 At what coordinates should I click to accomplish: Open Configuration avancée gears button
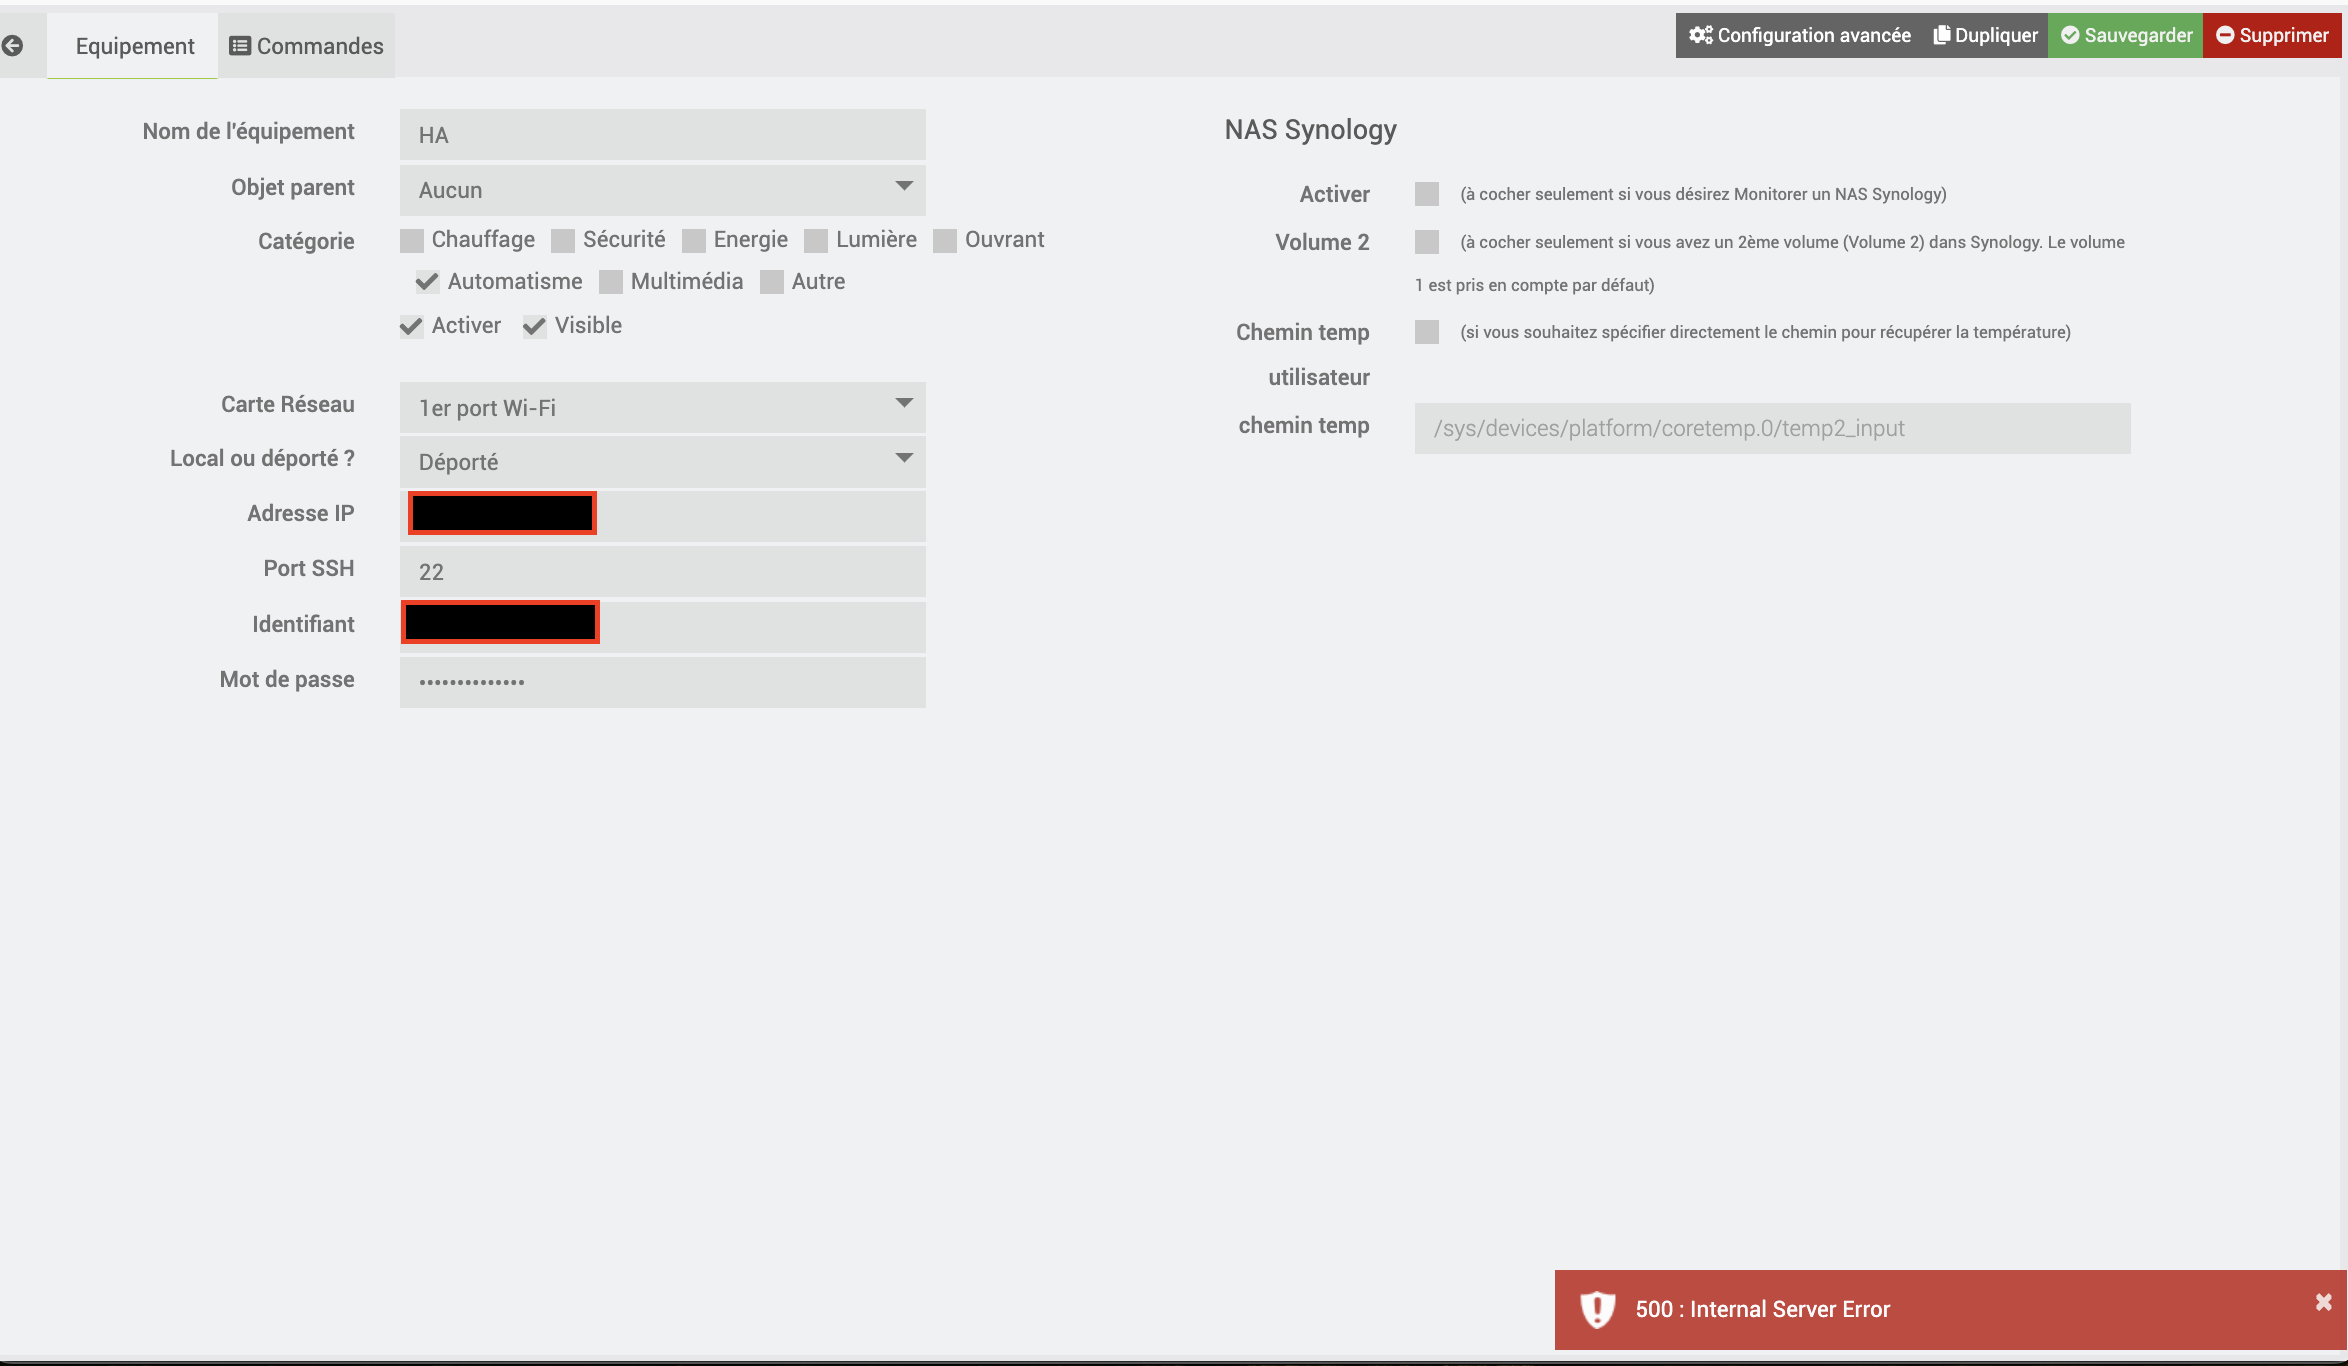[1799, 36]
